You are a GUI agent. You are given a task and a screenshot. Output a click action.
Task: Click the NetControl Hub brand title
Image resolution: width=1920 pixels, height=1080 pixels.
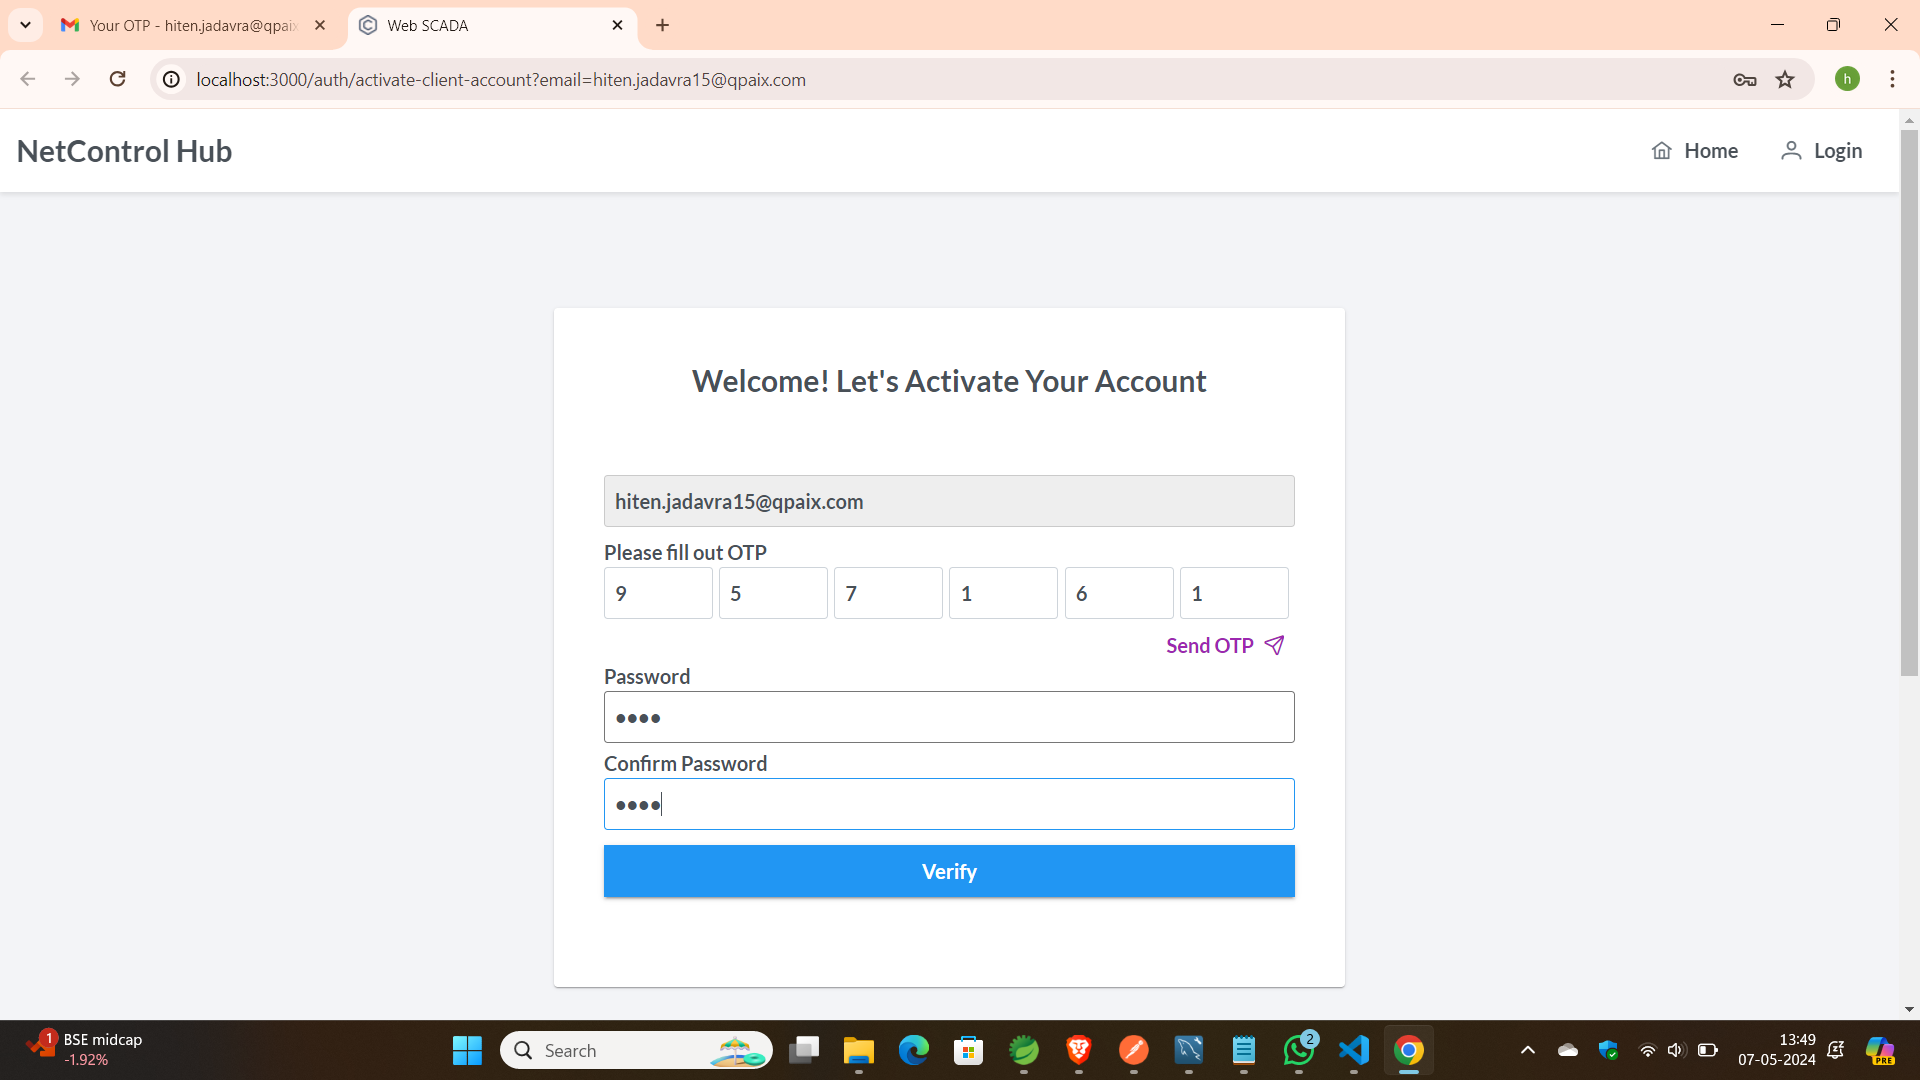(124, 151)
